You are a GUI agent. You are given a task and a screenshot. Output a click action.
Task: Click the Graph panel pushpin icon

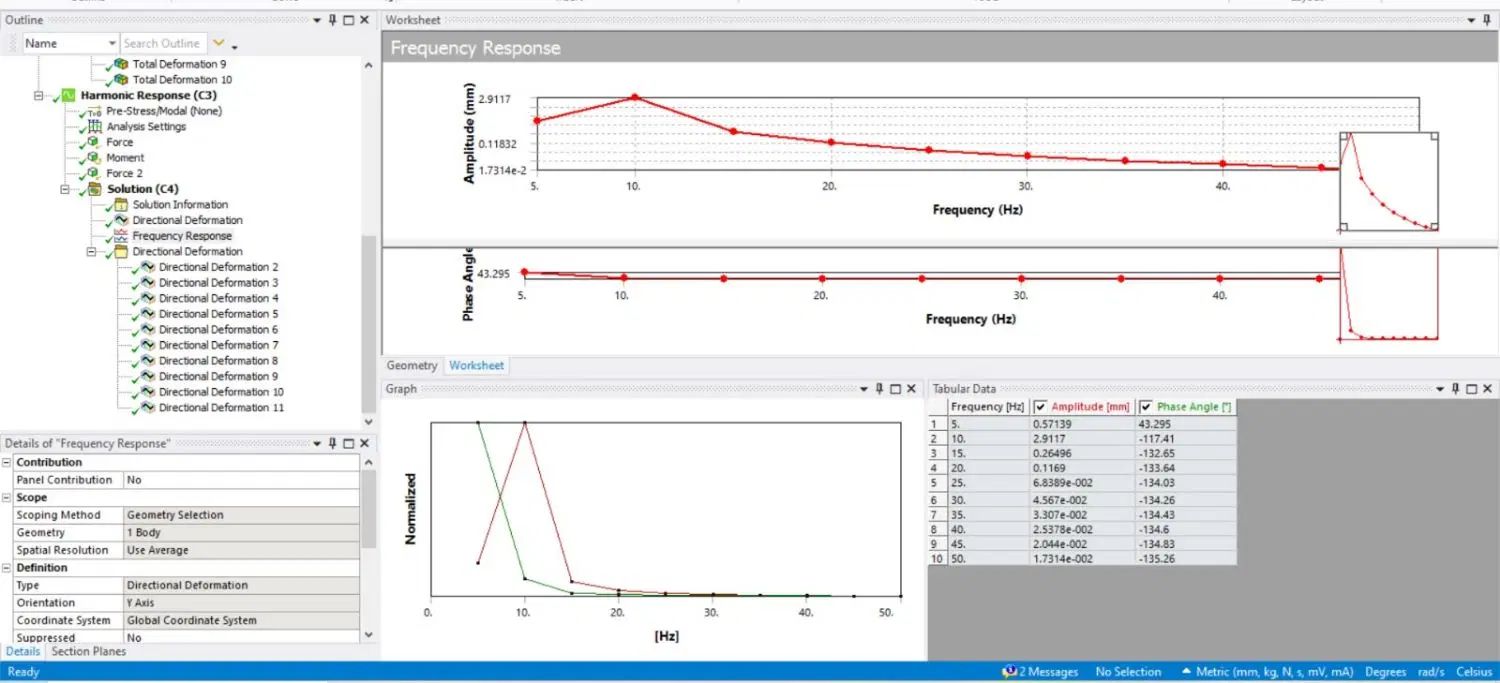click(879, 389)
